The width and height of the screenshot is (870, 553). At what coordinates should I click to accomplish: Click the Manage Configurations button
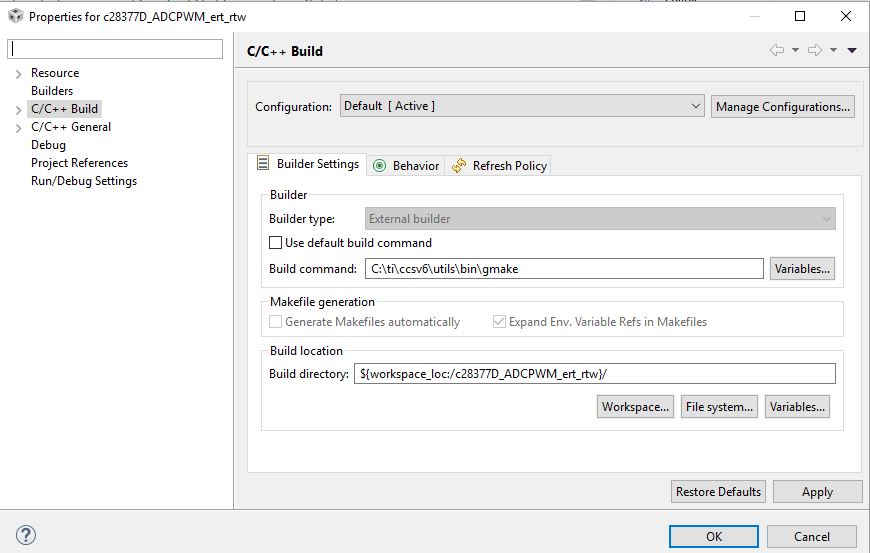pyautogui.click(x=783, y=107)
